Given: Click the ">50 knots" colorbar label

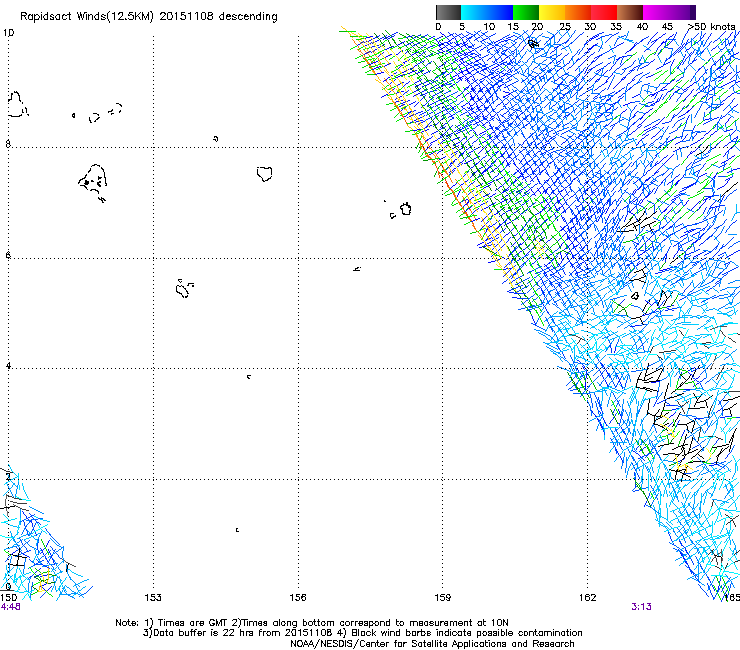Looking at the screenshot, I should (x=711, y=27).
